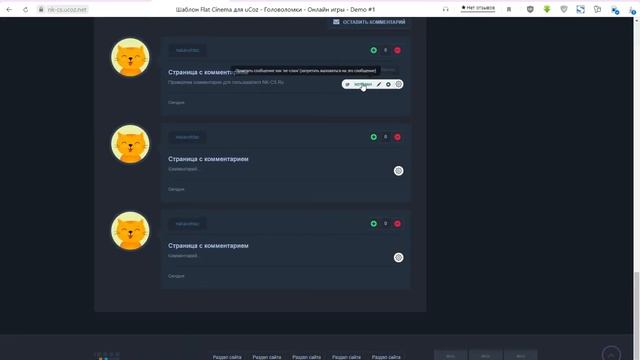Downvote the third comment with red minus
This screenshot has width=640, height=360.
[x=397, y=224]
